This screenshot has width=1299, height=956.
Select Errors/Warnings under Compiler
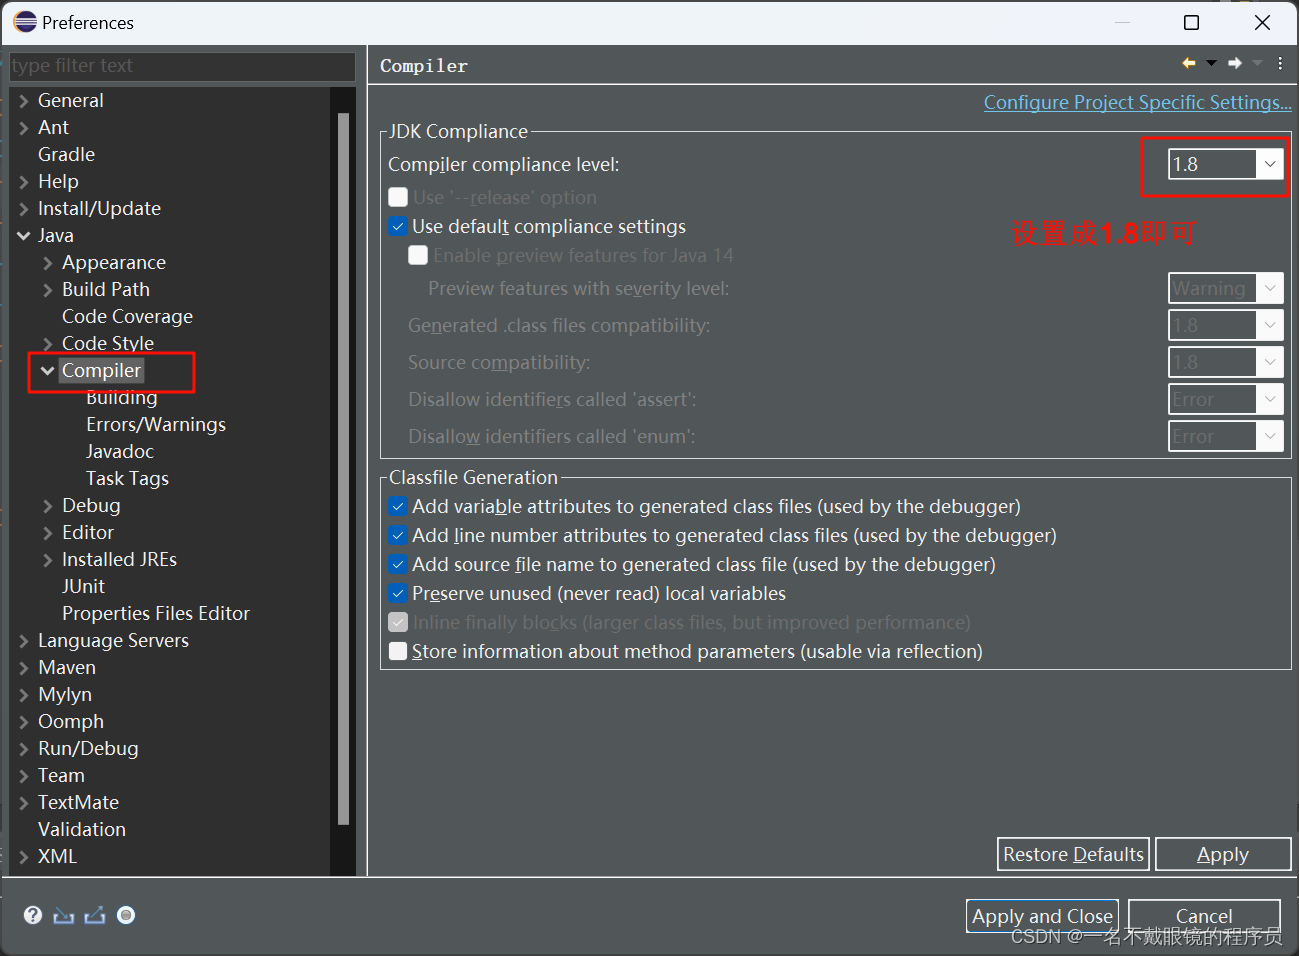156,424
